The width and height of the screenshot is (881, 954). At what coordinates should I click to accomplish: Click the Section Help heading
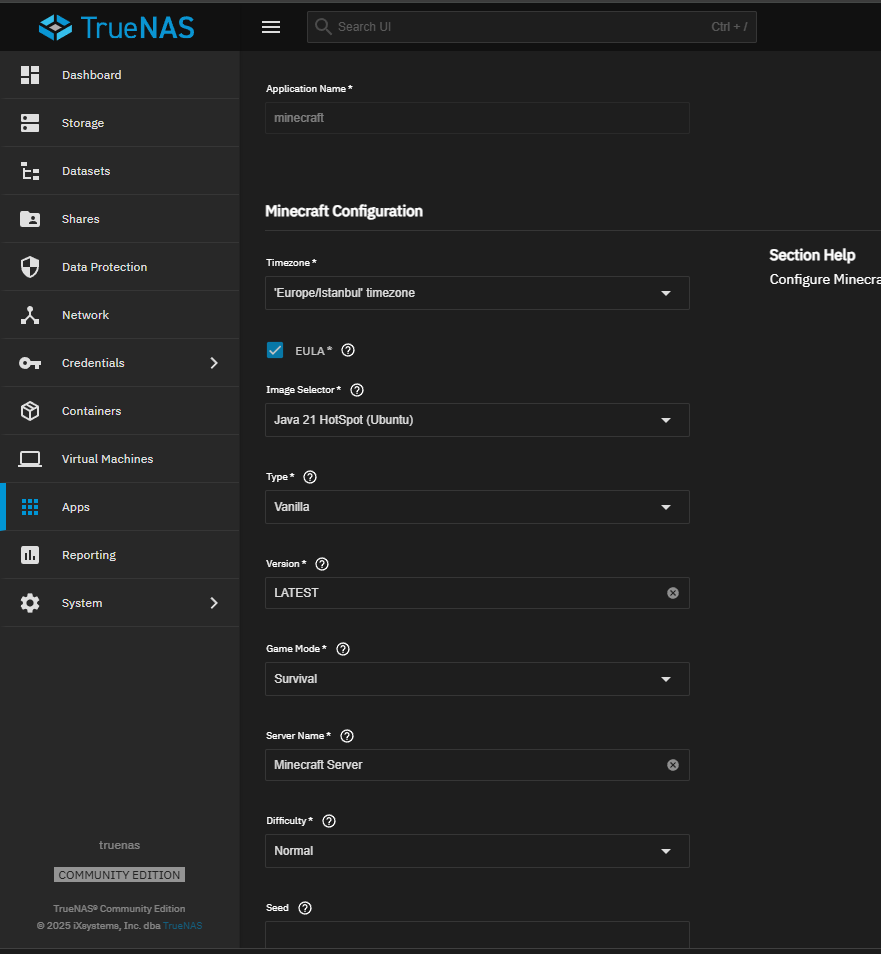[x=812, y=255]
